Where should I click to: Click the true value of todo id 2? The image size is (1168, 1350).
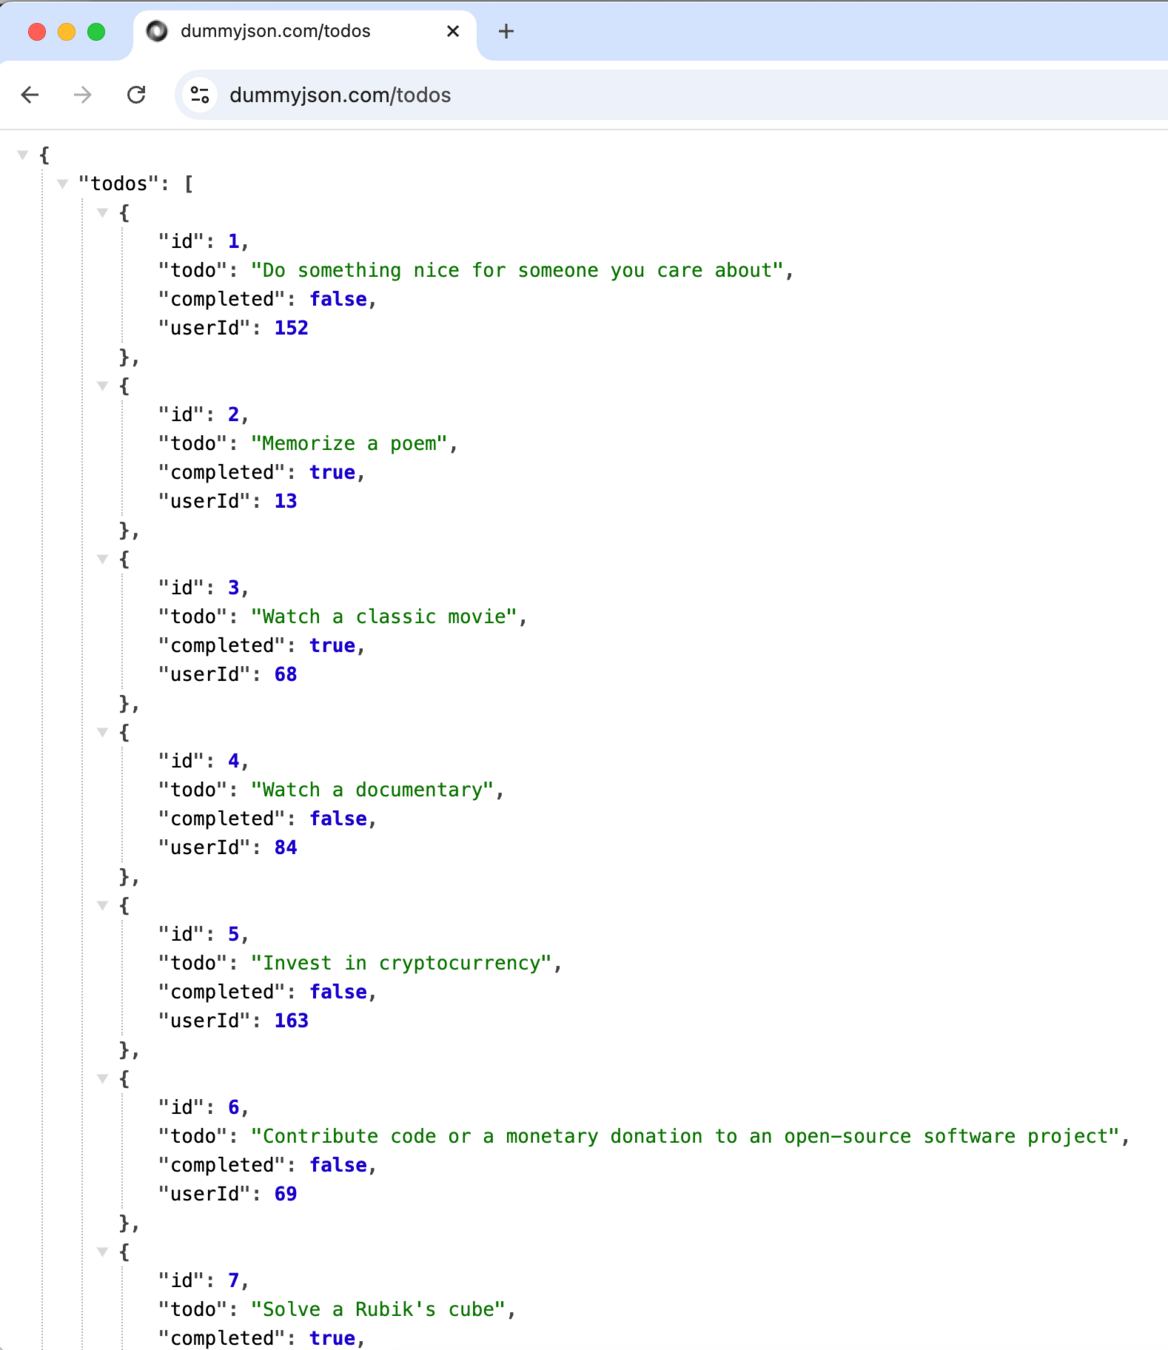(x=332, y=472)
